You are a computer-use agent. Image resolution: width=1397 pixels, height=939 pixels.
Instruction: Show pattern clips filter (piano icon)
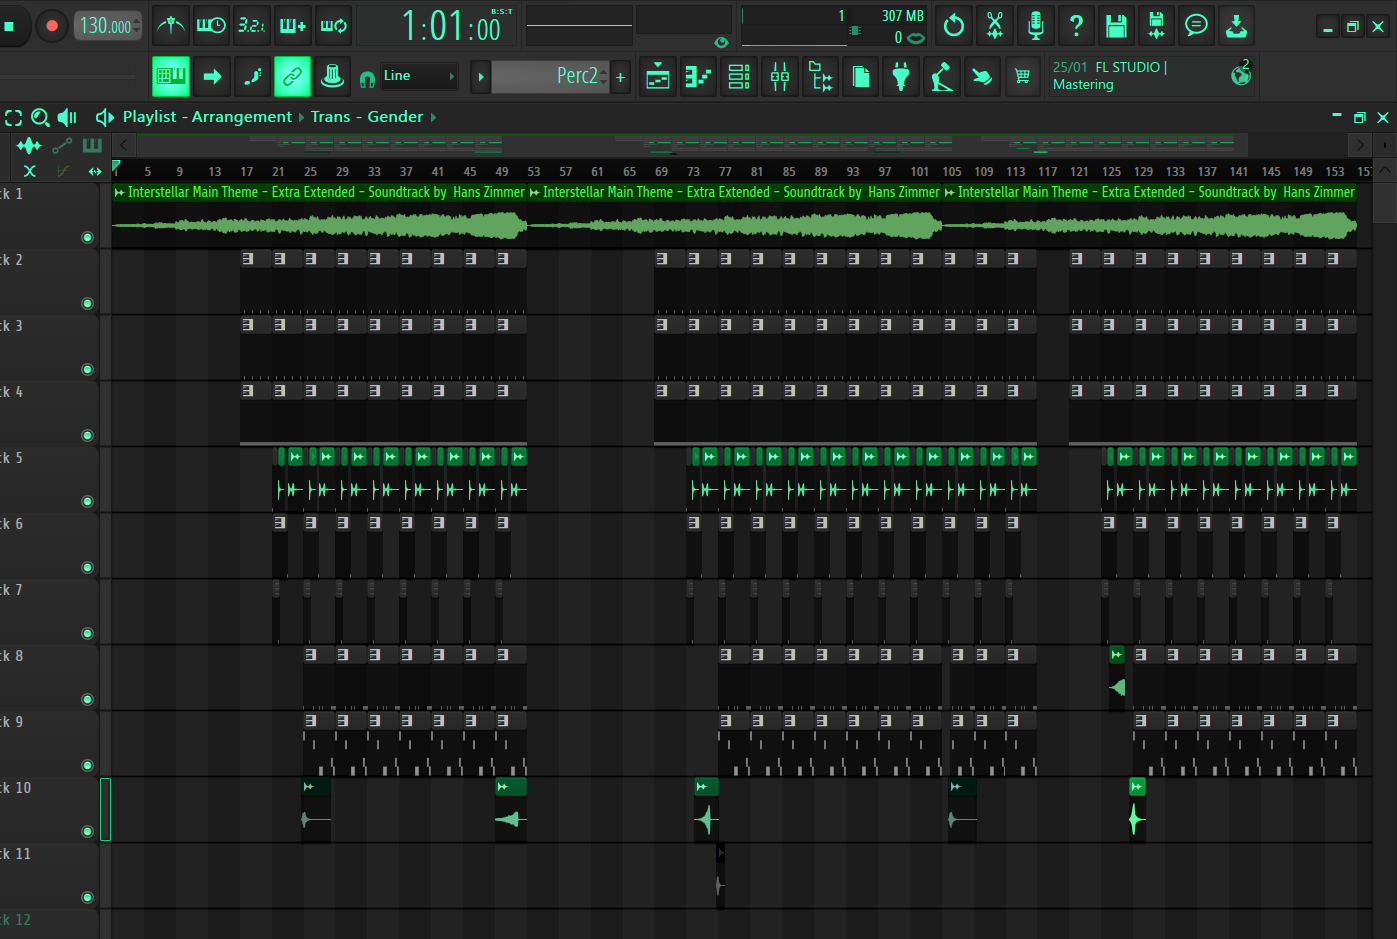click(x=92, y=146)
